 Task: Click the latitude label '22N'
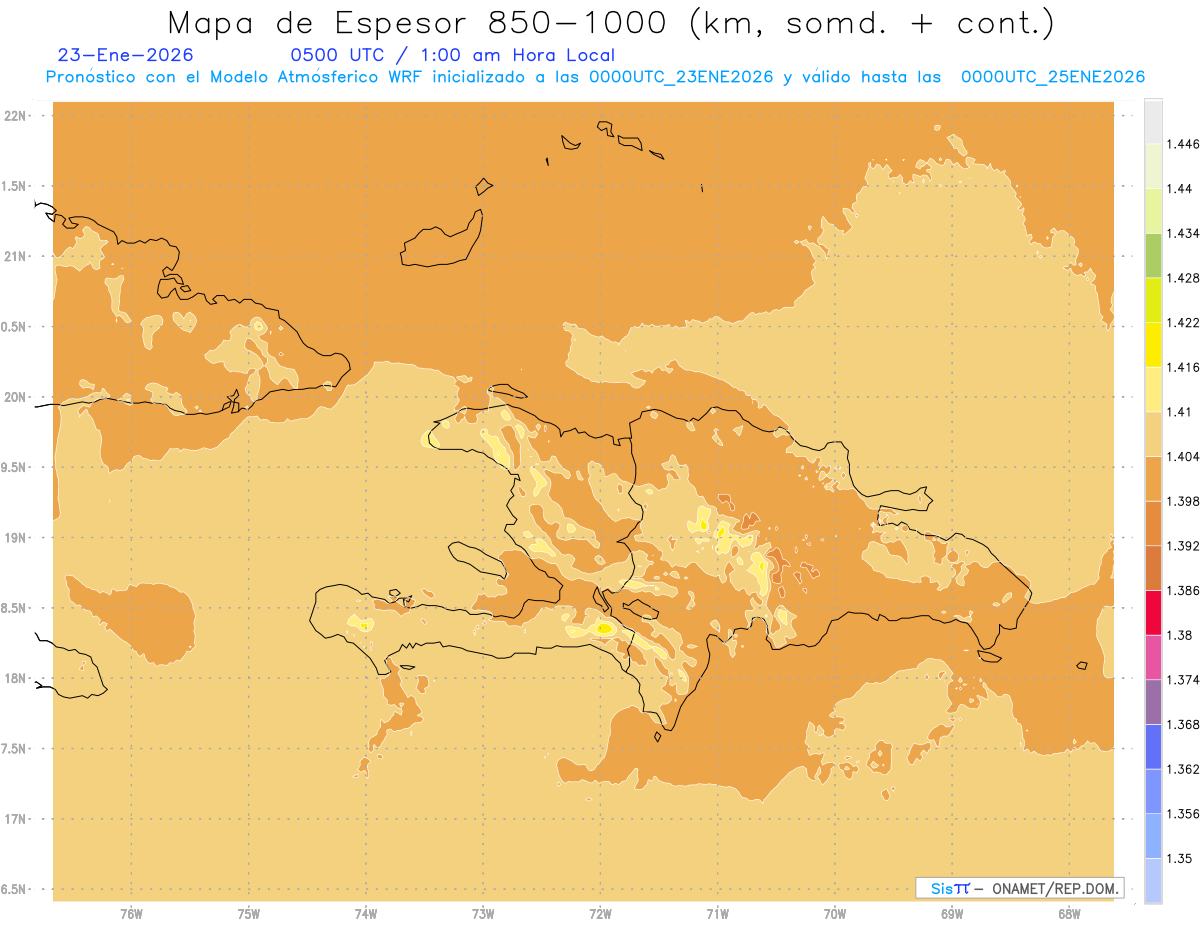pyautogui.click(x=15, y=116)
